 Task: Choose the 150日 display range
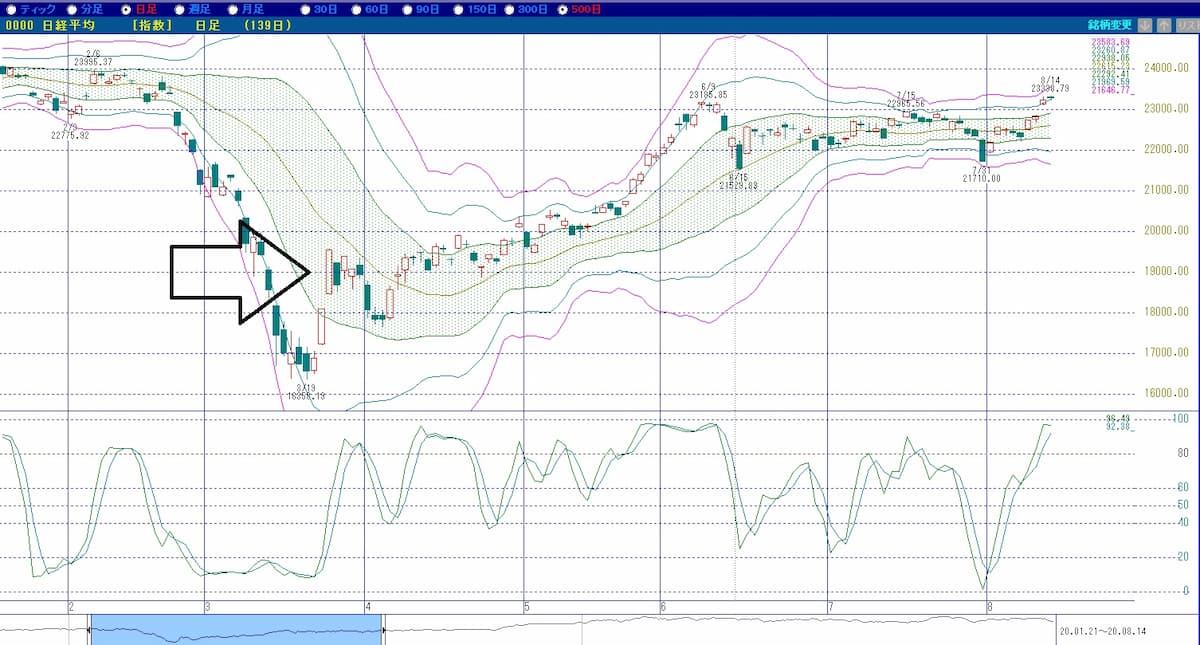(x=458, y=9)
